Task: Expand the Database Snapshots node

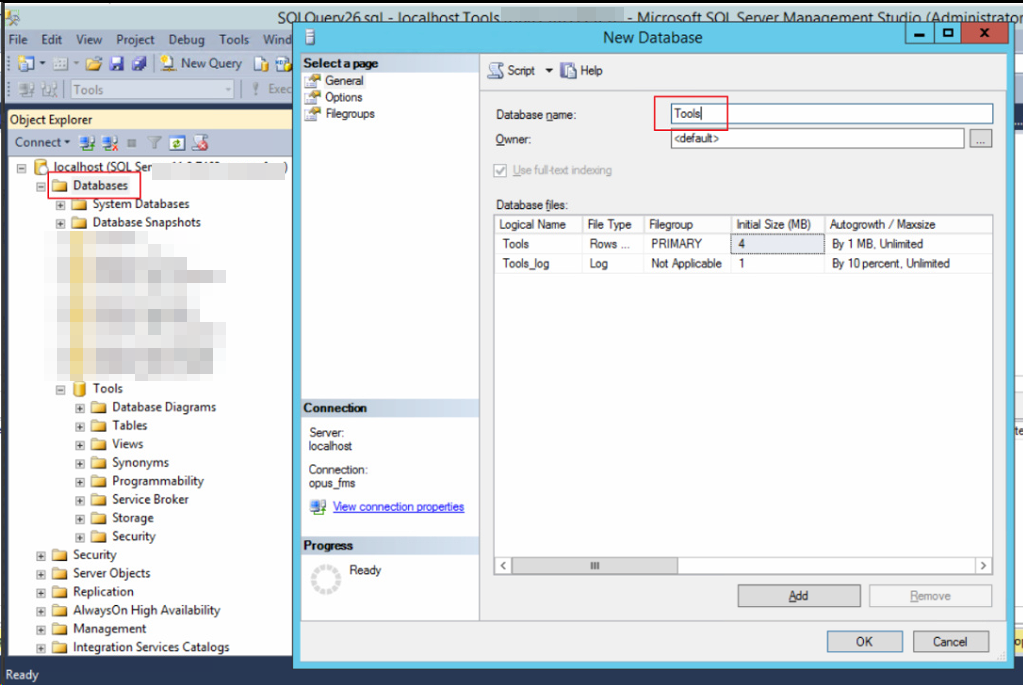Action: 61,223
